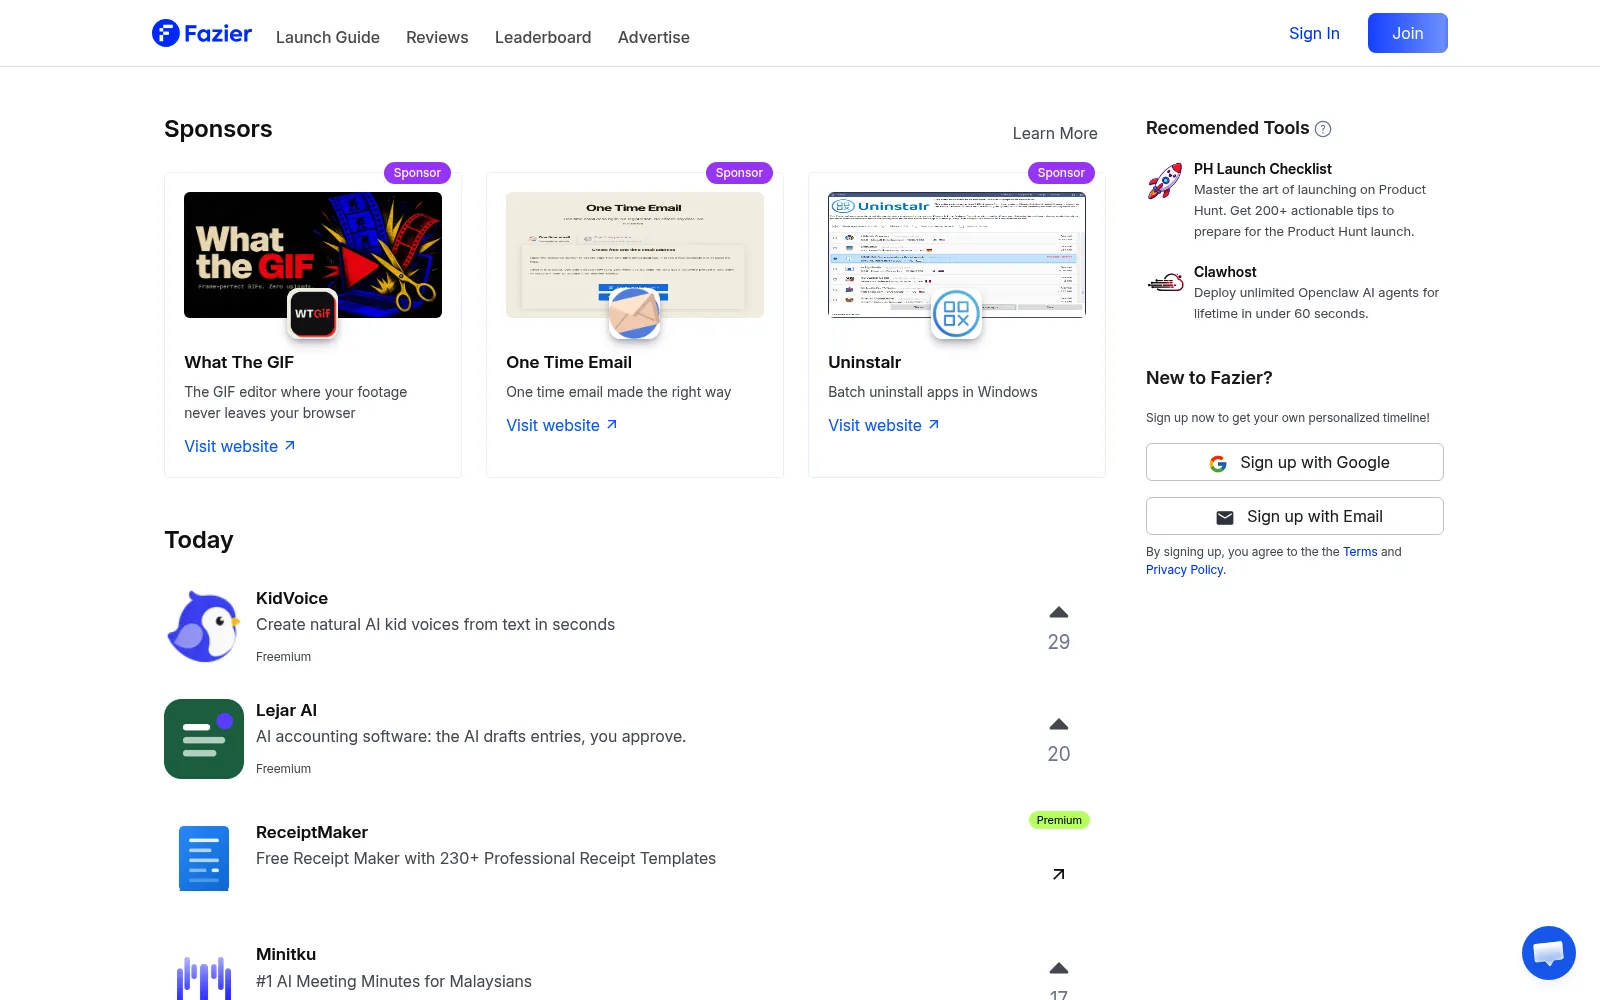Upvote Lejar AI with the arrow above 20
Image resolution: width=1600 pixels, height=1000 pixels.
click(x=1059, y=724)
